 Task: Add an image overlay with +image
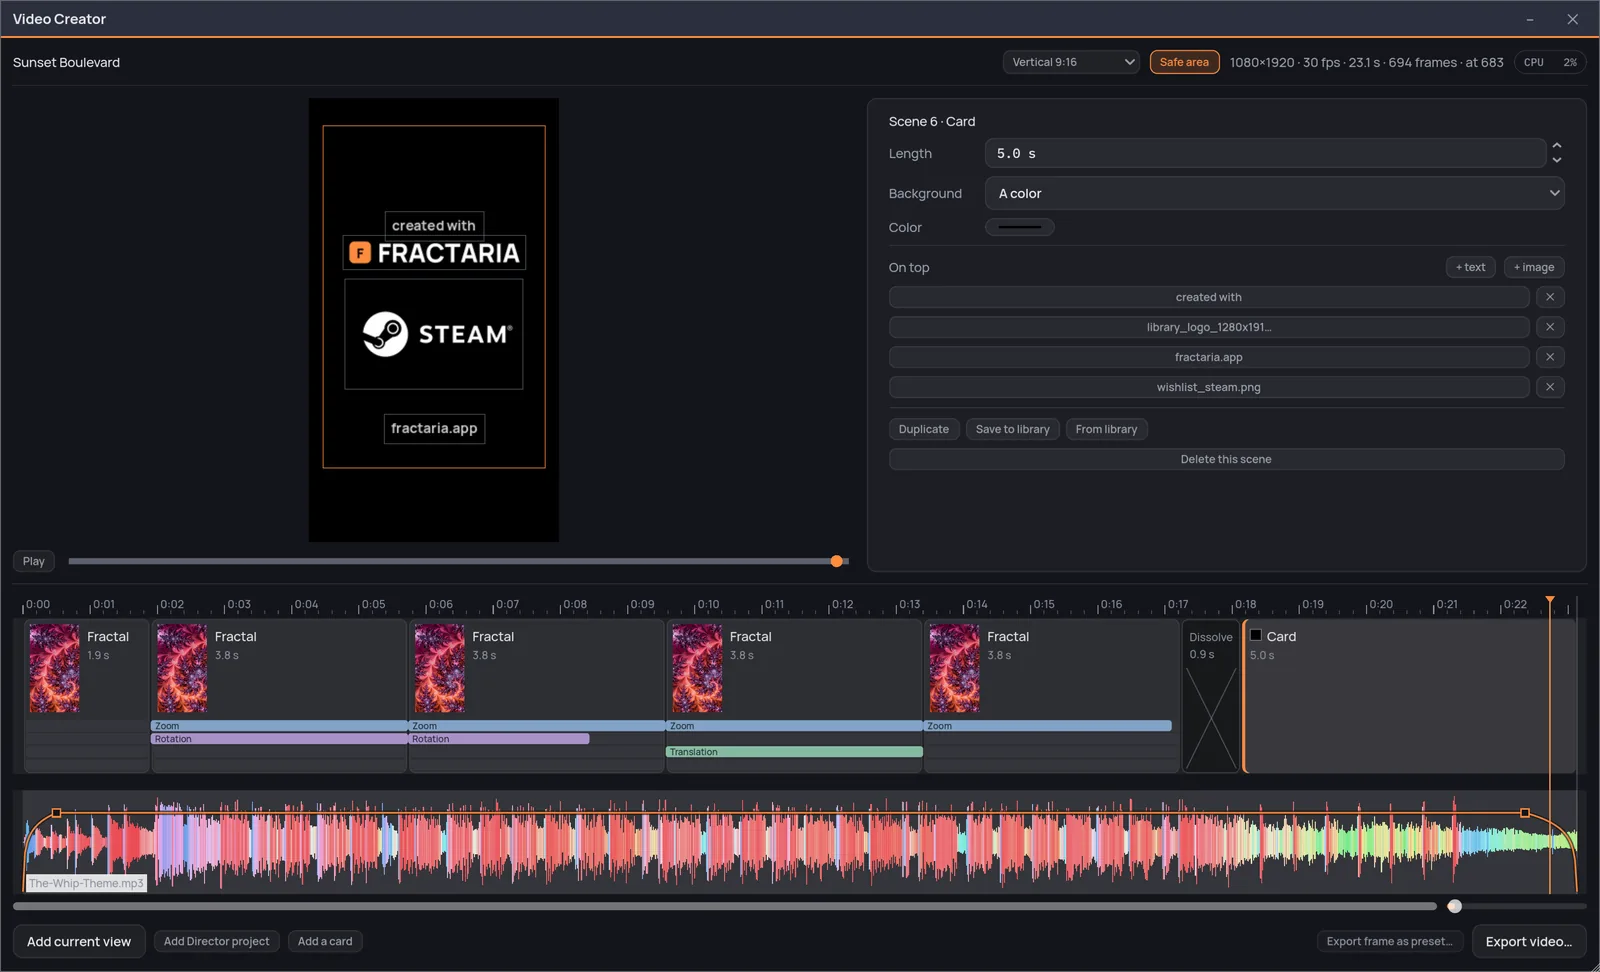coord(1534,267)
